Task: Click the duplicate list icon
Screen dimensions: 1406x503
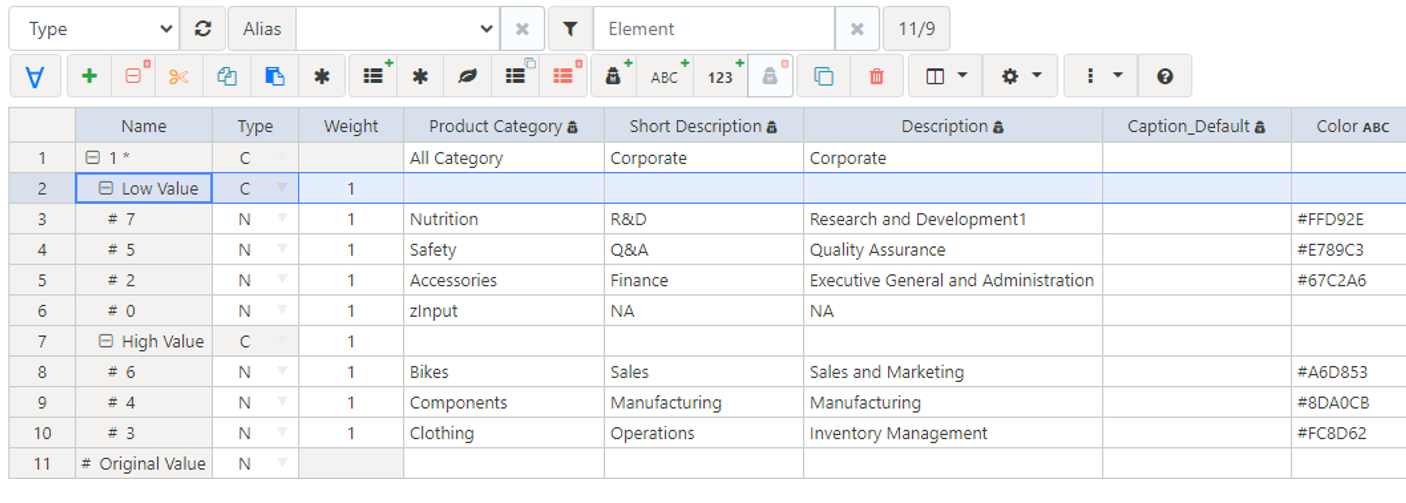Action: point(516,76)
